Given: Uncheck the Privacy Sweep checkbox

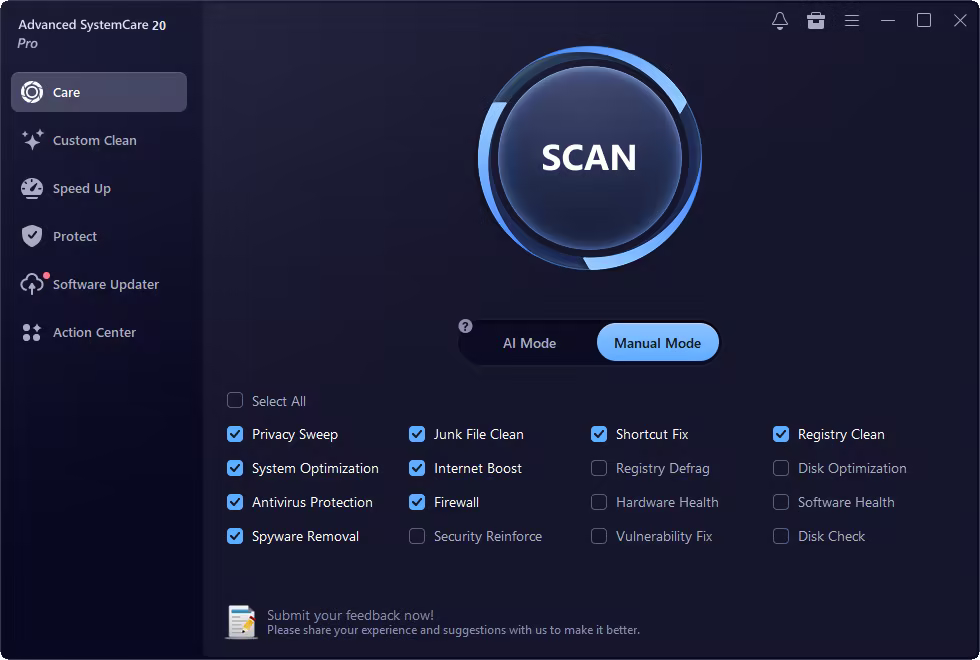Looking at the screenshot, I should click(x=235, y=434).
